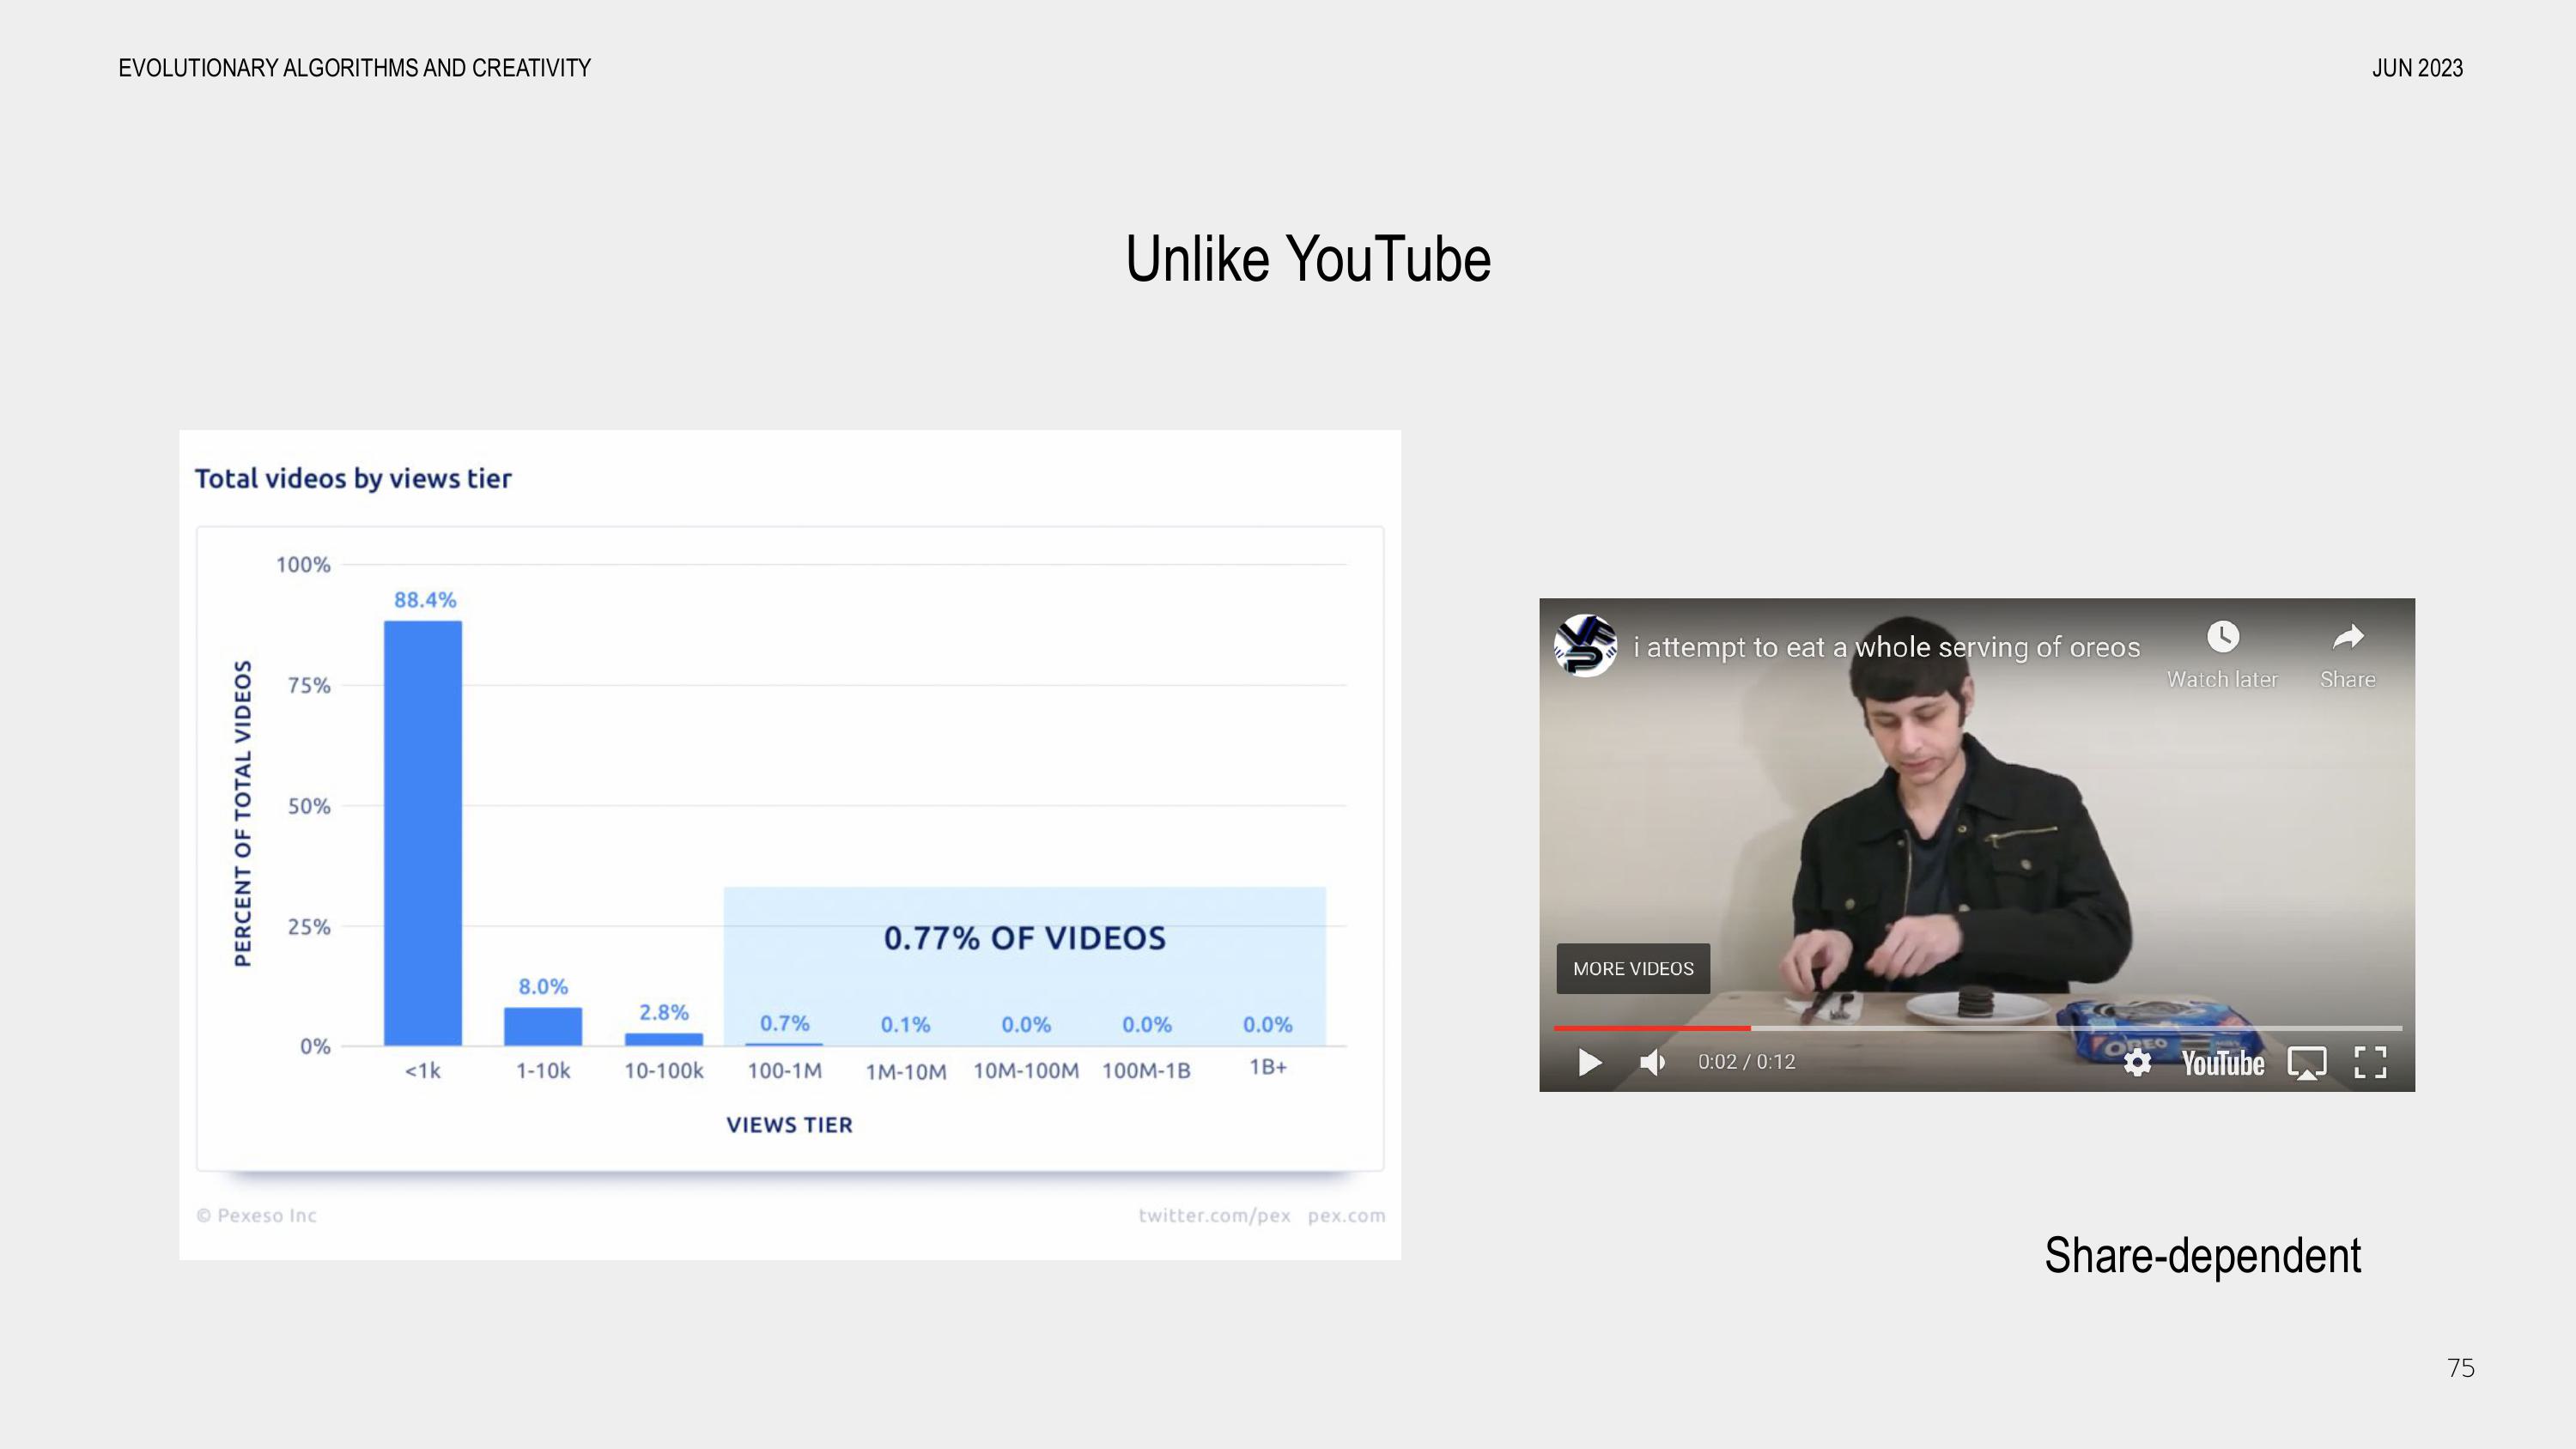
Task: Click the twitter.com/pex link
Action: (x=1214, y=1216)
